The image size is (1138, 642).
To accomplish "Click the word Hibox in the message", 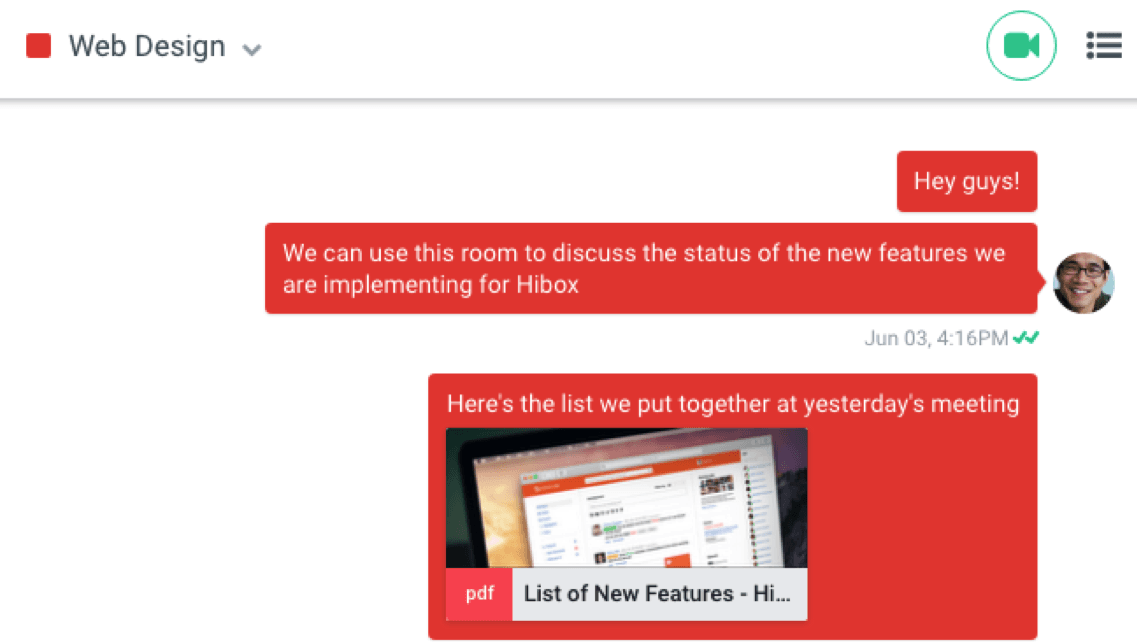I will (547, 284).
